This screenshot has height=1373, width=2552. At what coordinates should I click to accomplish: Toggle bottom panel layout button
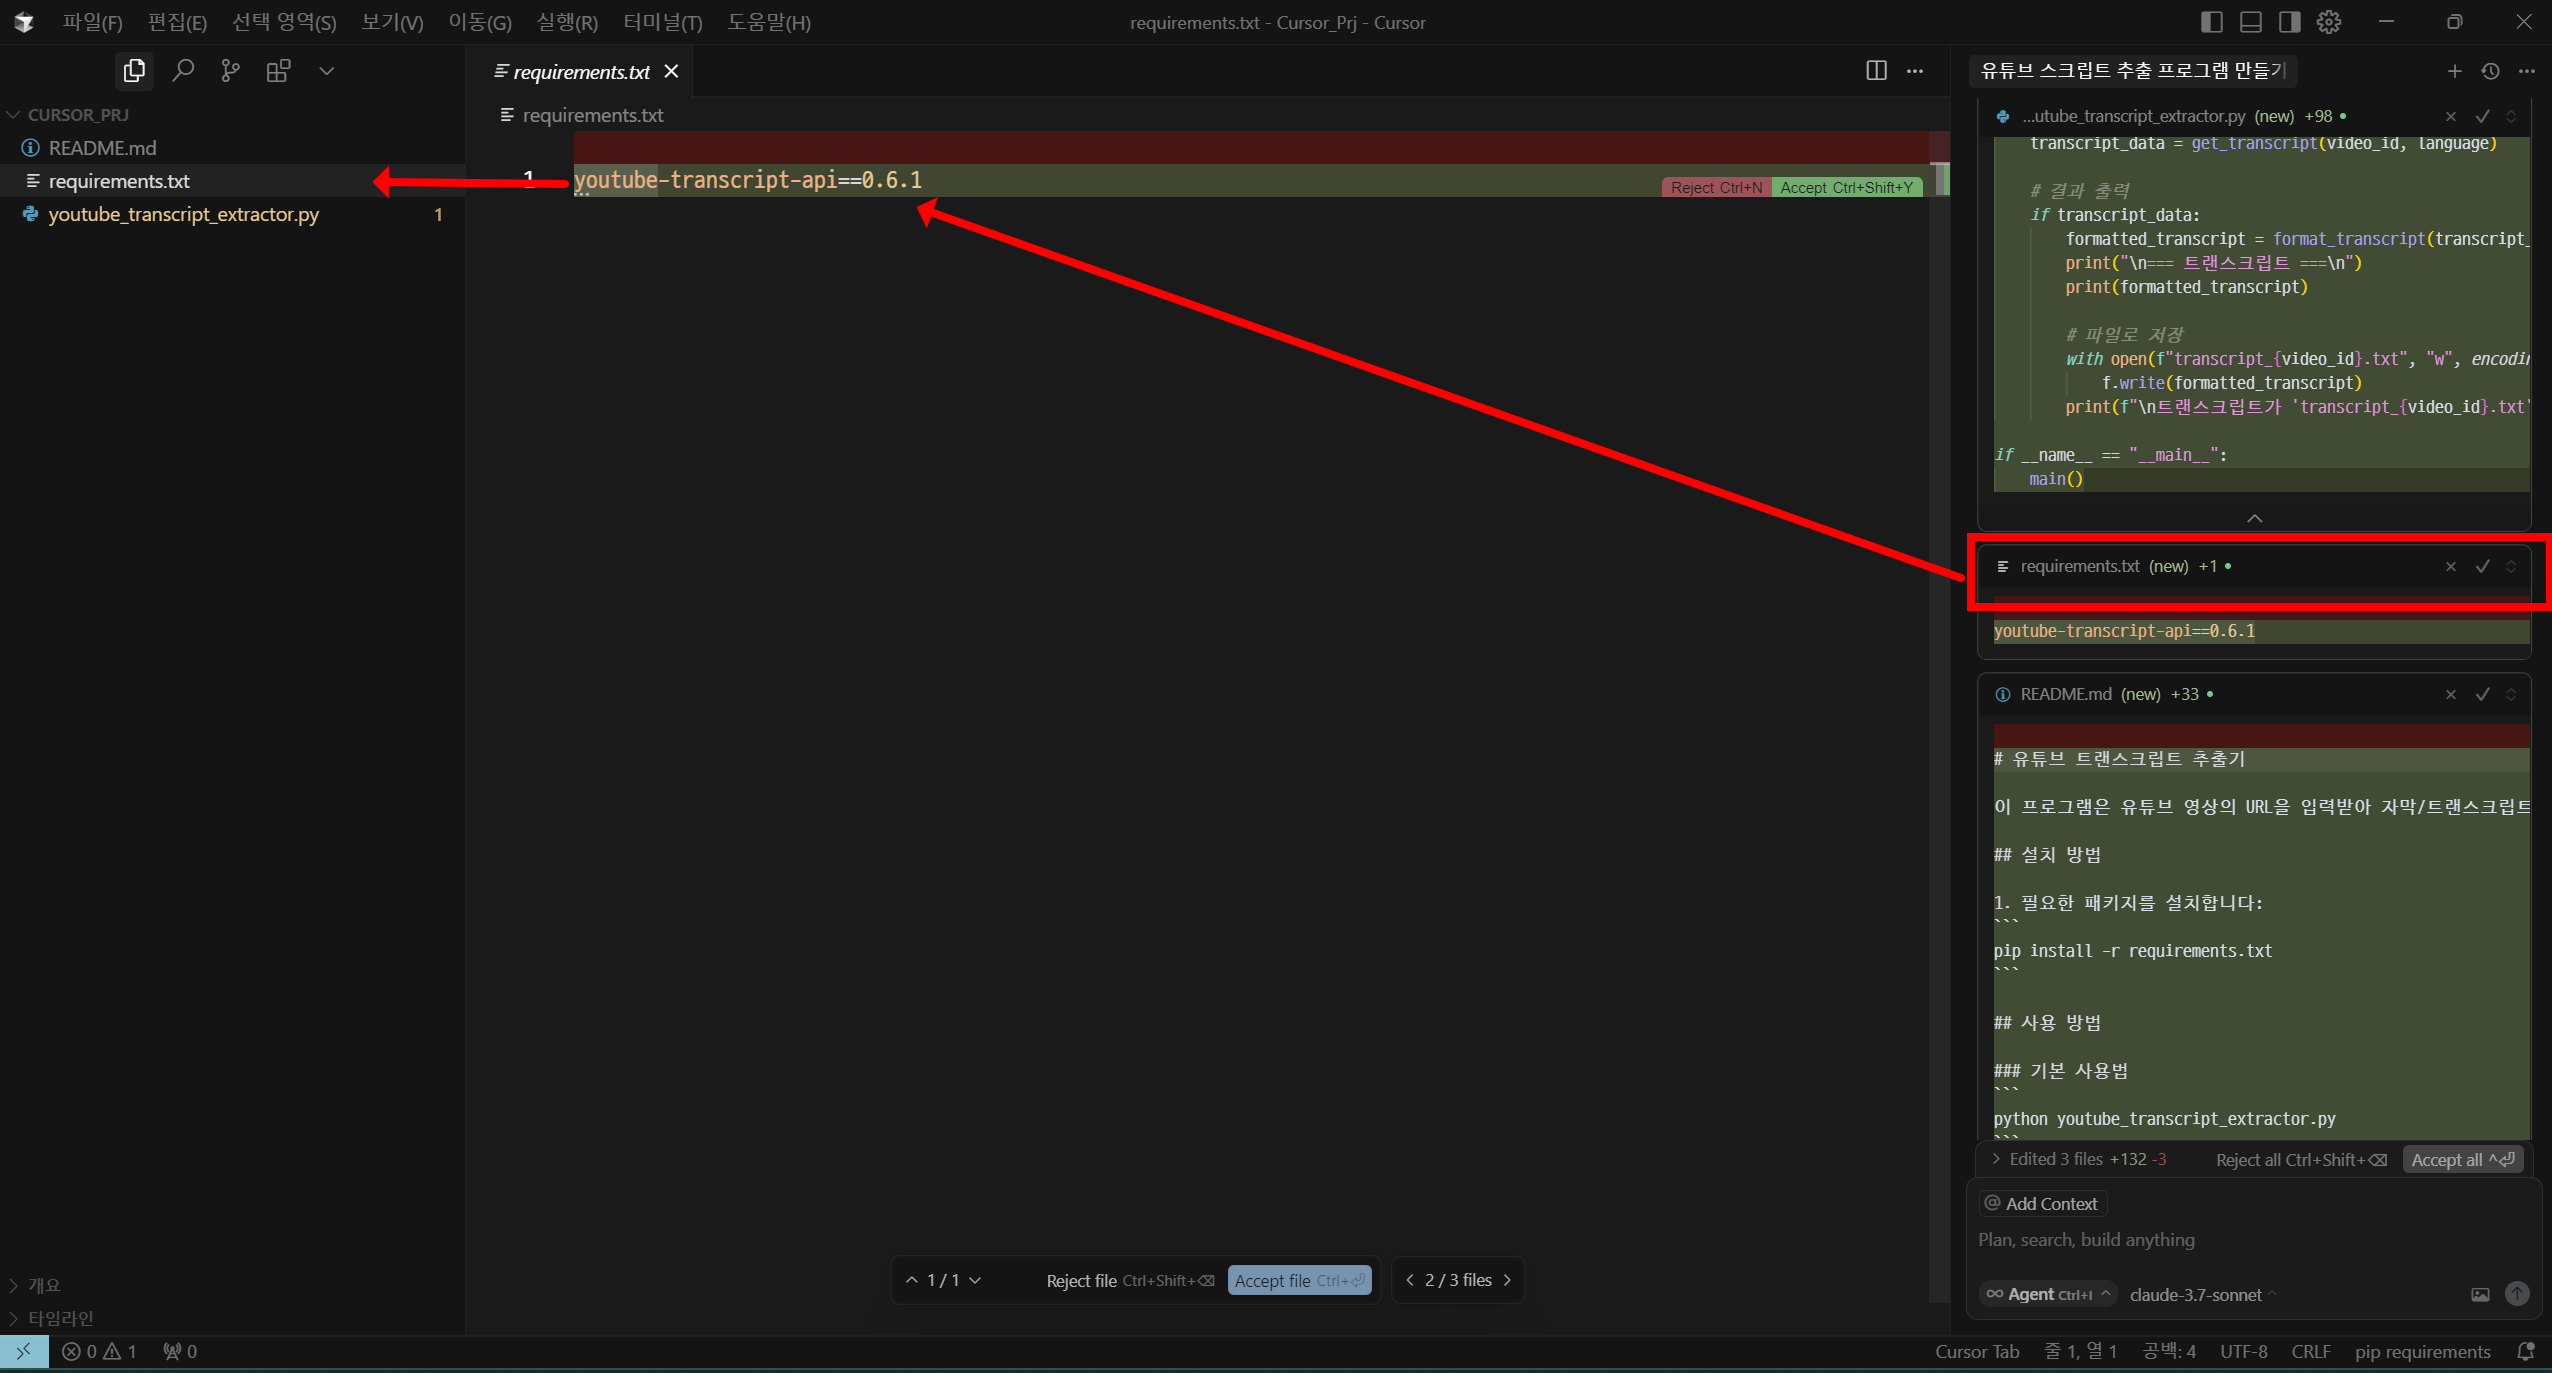pyautogui.click(x=2251, y=22)
